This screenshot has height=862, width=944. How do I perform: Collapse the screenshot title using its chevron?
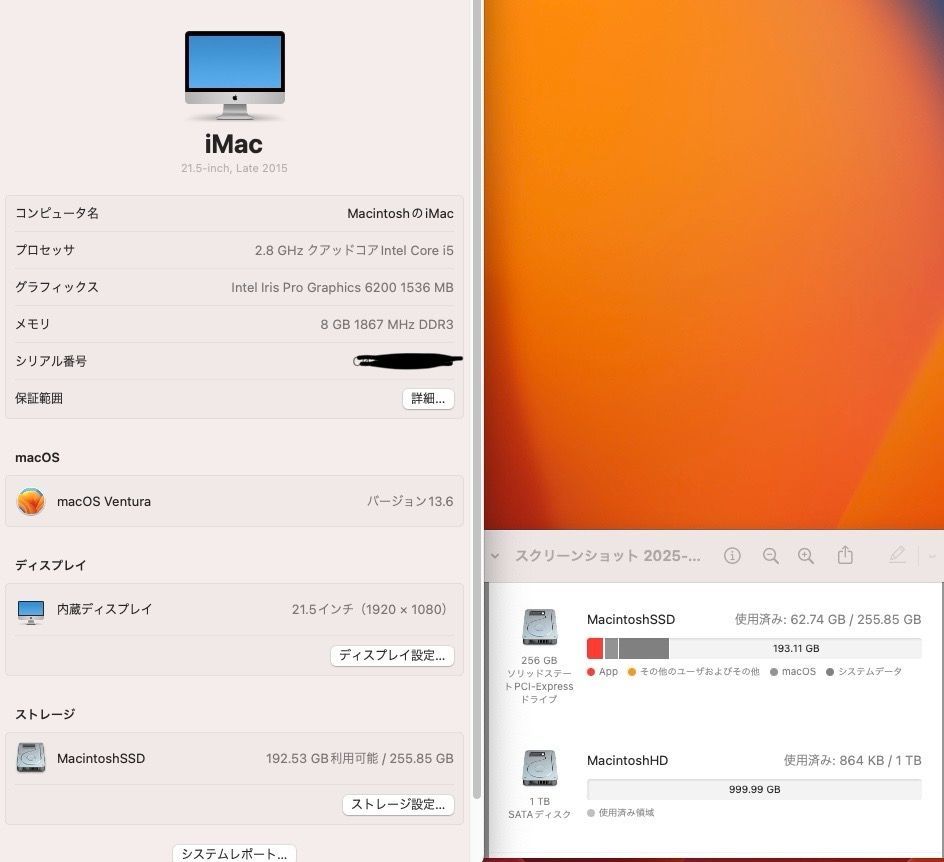[495, 555]
